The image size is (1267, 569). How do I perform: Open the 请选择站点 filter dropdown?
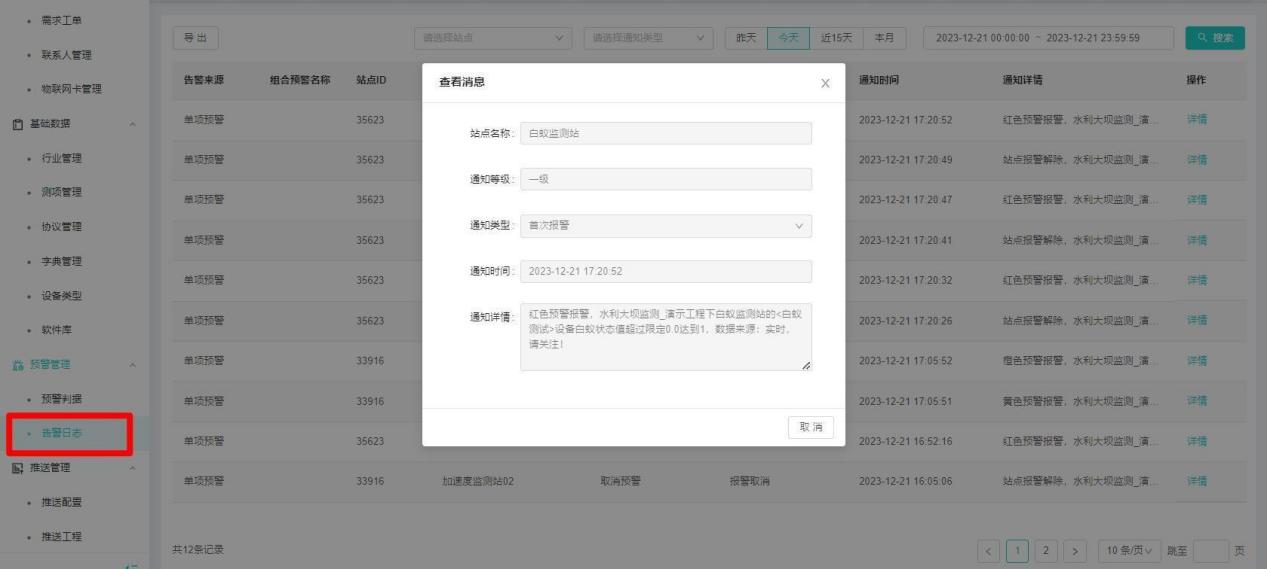[x=492, y=39]
